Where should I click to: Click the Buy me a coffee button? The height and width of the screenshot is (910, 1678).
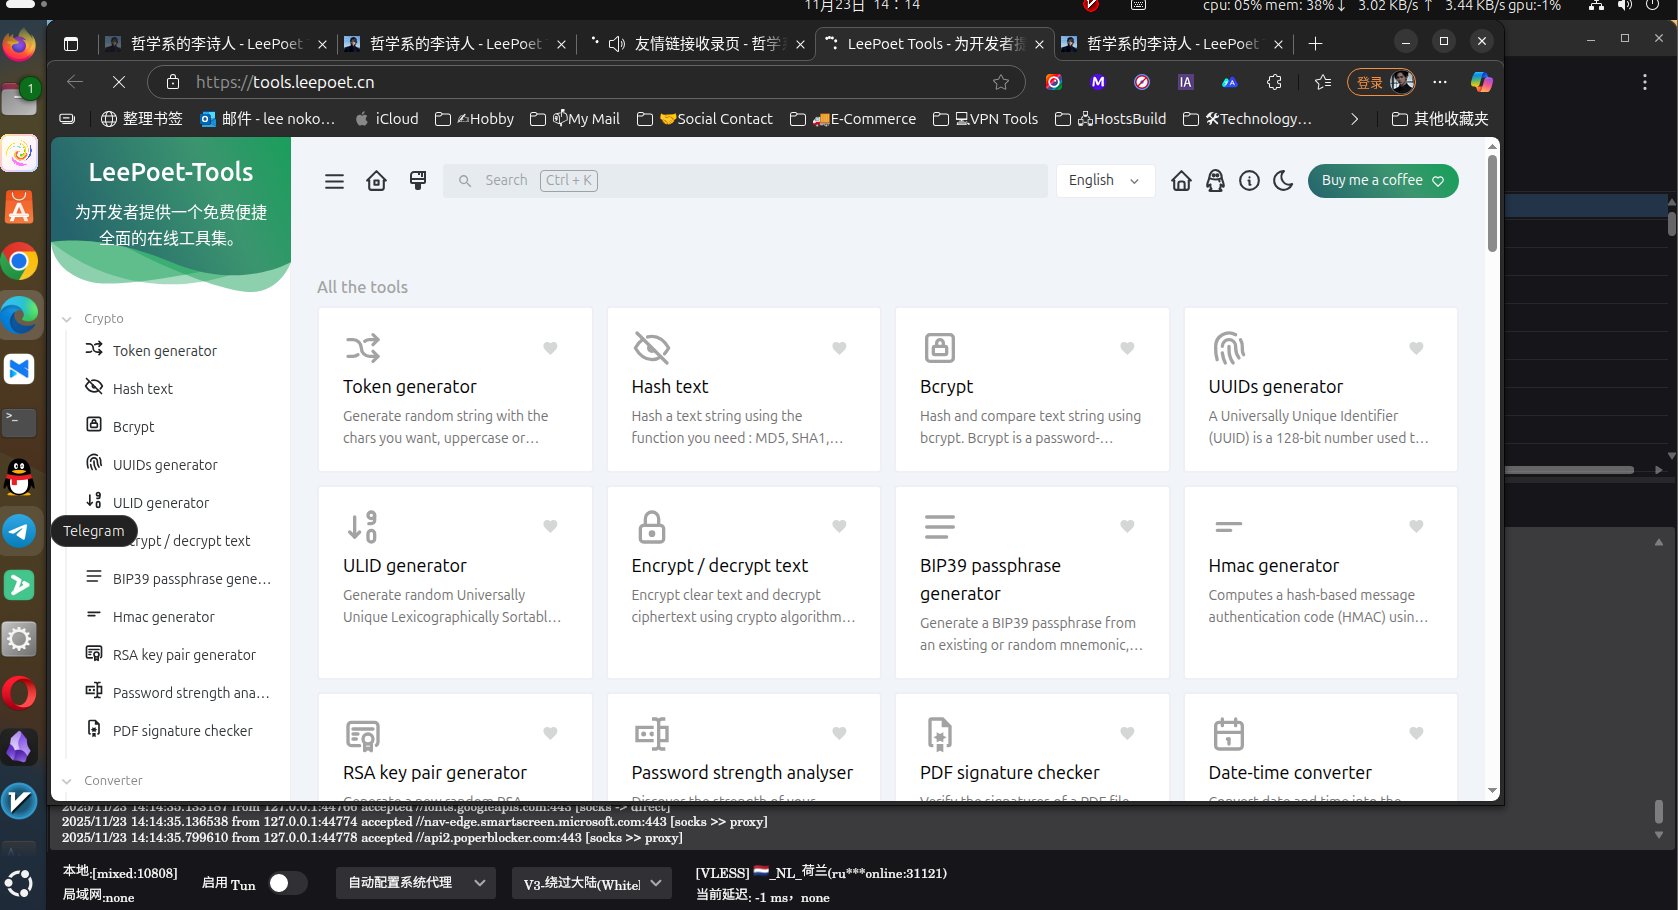click(1382, 181)
